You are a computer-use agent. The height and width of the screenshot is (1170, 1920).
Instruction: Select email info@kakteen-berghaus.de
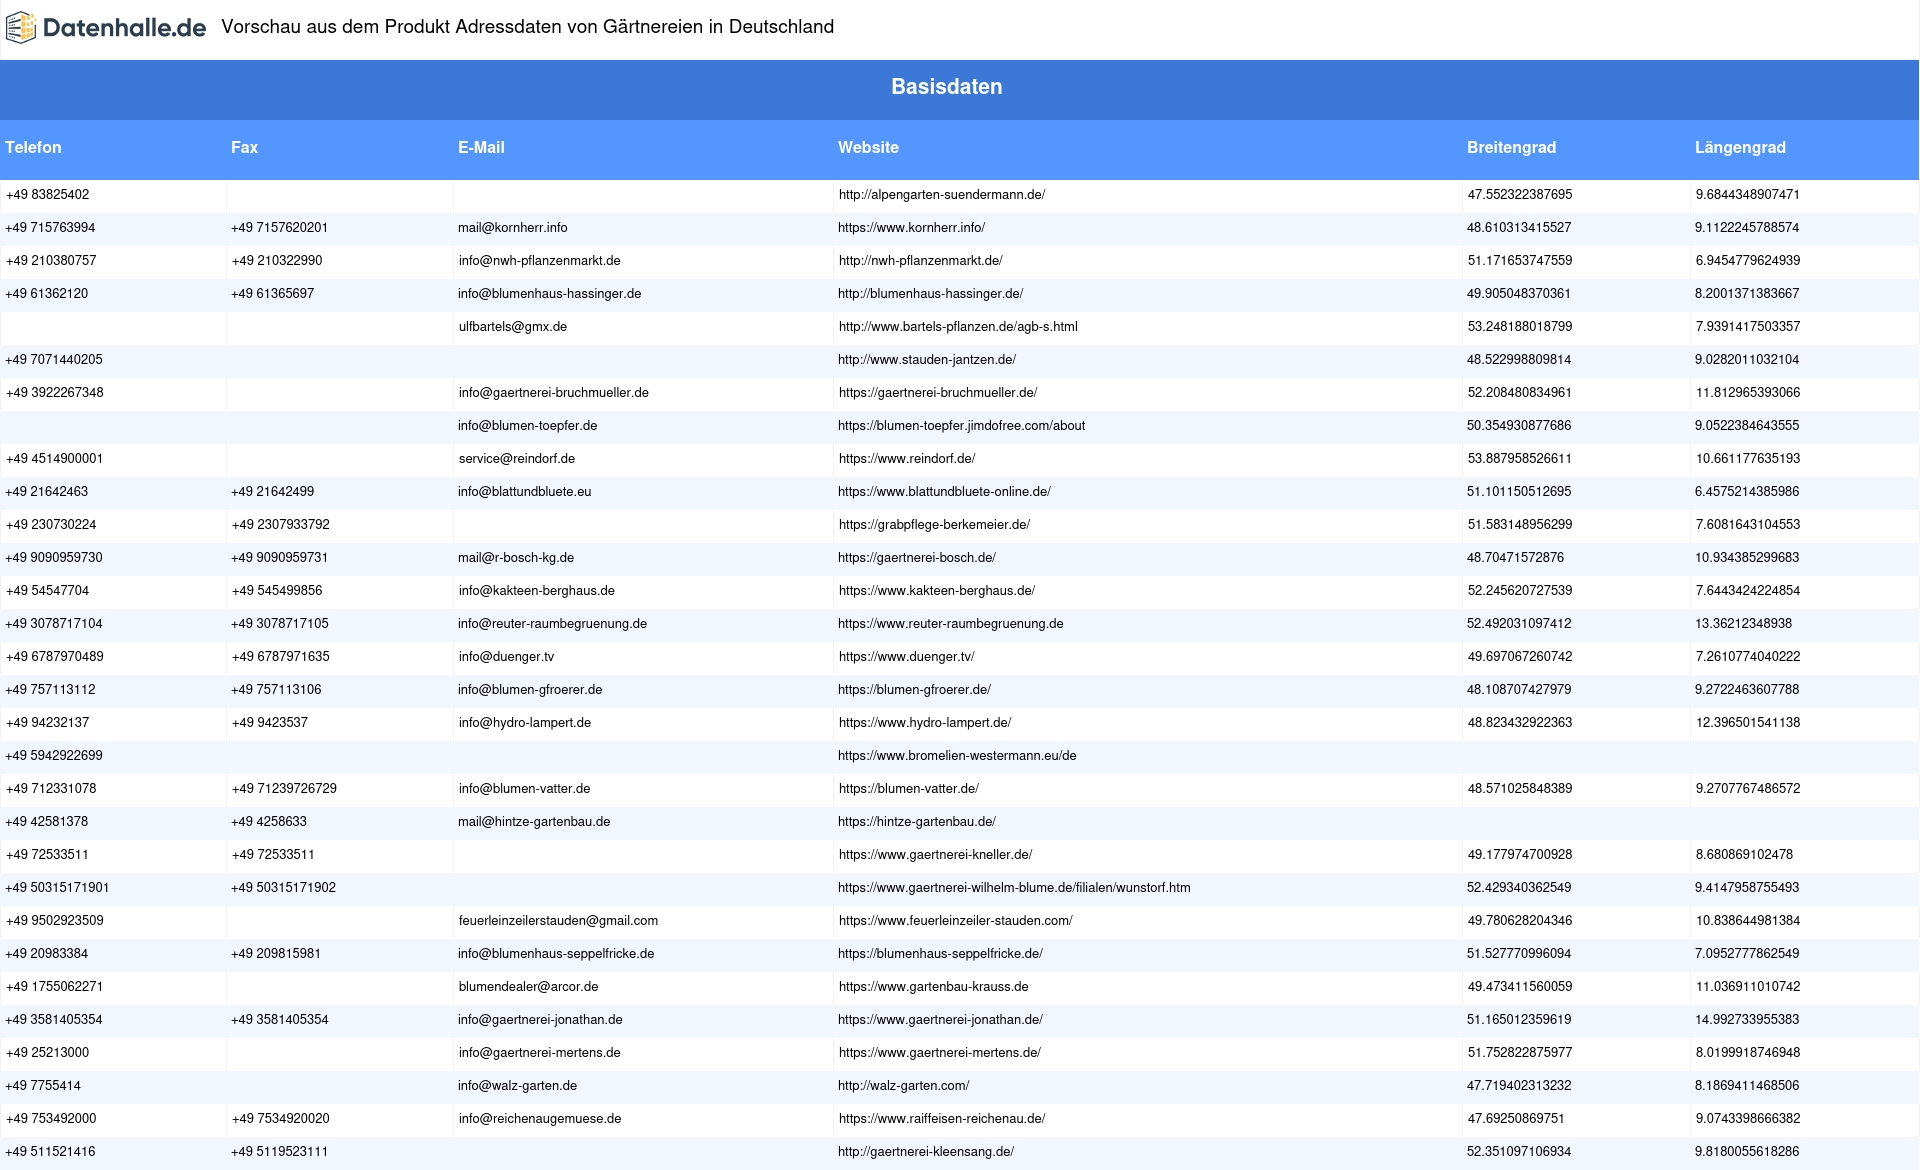click(x=537, y=591)
